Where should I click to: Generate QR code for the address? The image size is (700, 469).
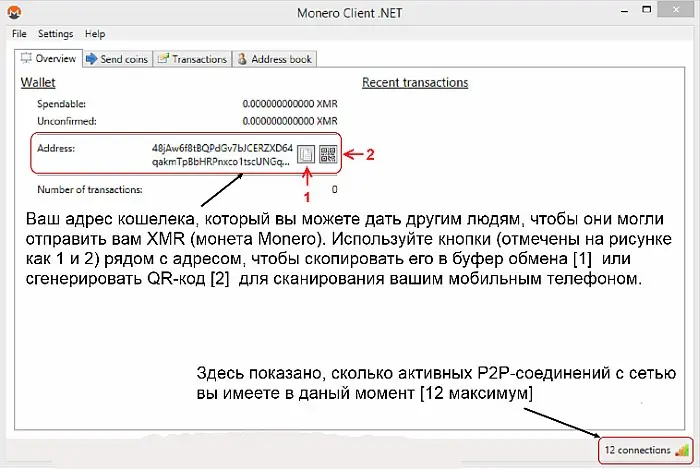[x=328, y=154]
